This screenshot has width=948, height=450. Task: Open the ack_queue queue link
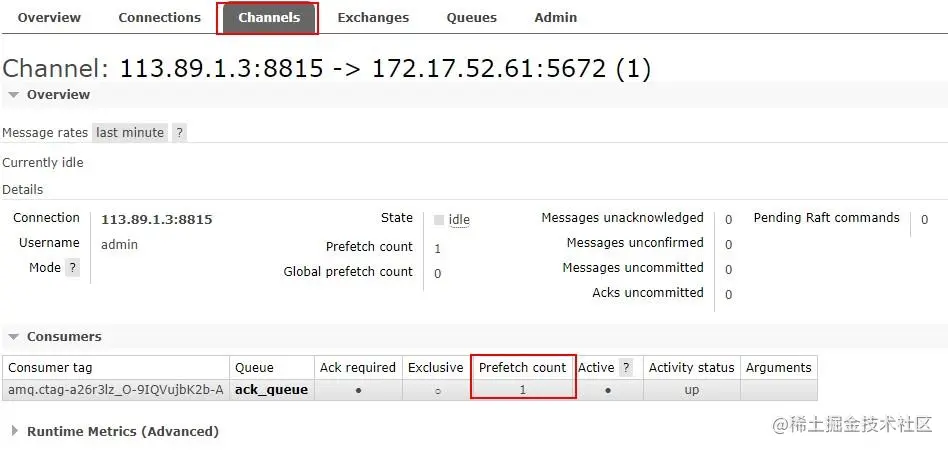[x=271, y=390]
